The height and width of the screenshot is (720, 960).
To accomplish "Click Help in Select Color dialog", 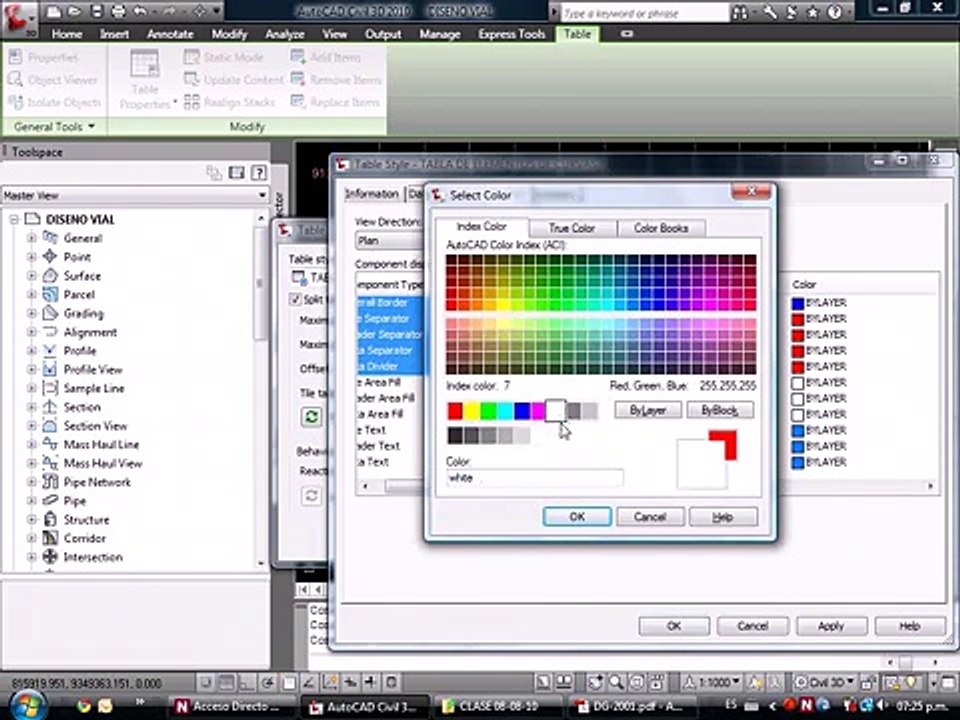I will pyautogui.click(x=723, y=517).
